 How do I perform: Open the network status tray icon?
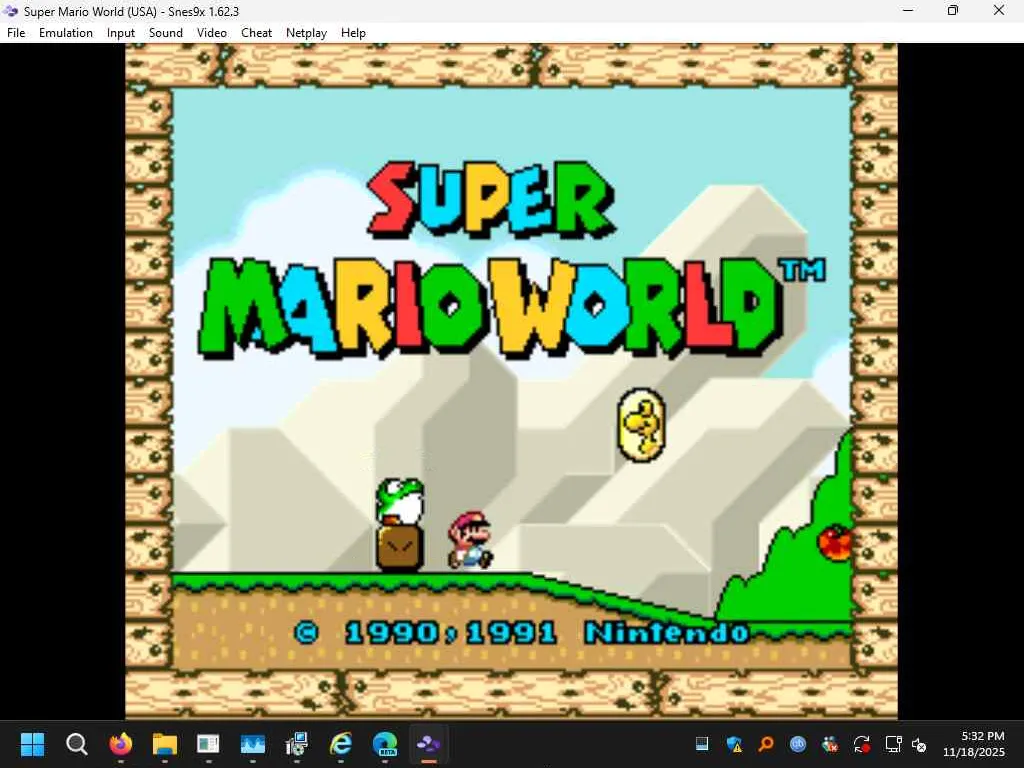[893, 744]
